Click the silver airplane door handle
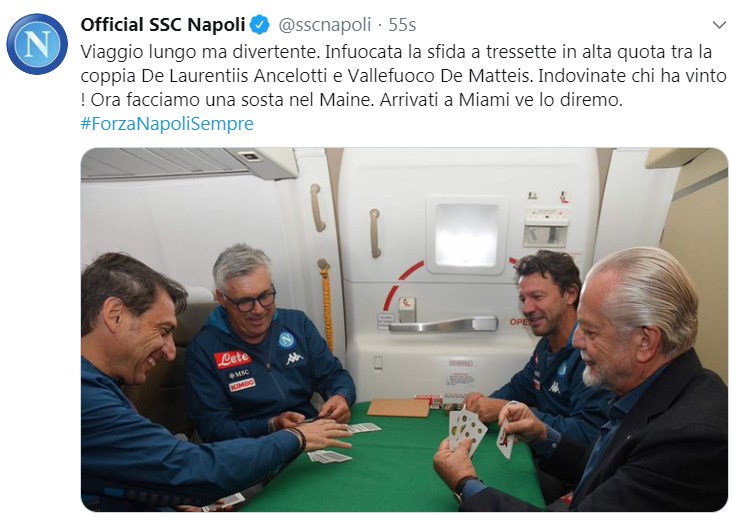Image resolution: width=732 pixels, height=517 pixels. [443, 324]
